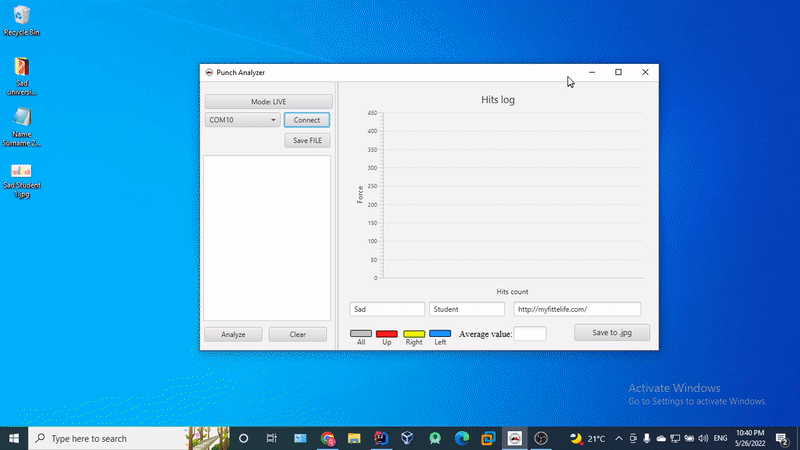Click the Average value field
This screenshot has height=450, width=800.
[x=530, y=334]
